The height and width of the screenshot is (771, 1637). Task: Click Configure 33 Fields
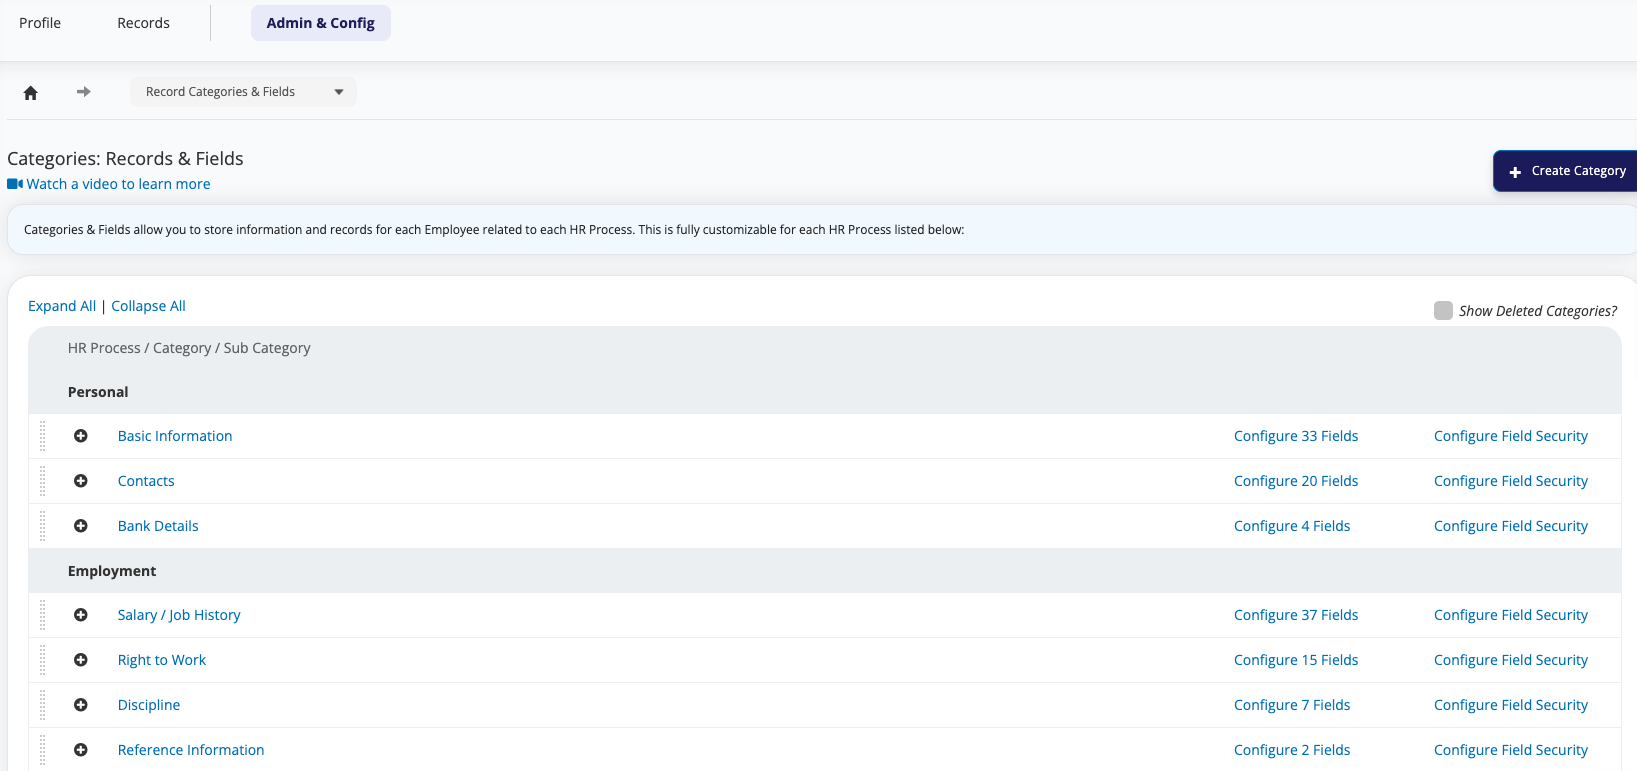point(1296,436)
